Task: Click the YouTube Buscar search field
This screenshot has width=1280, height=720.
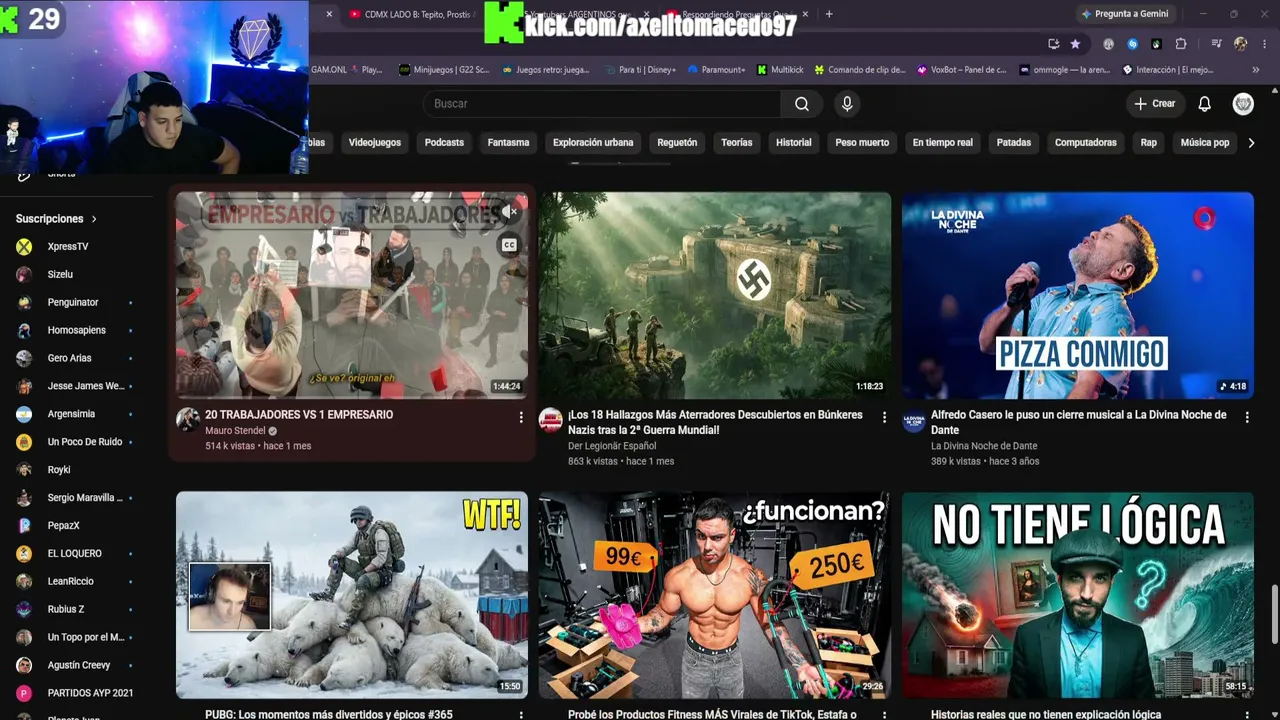Action: coord(602,104)
